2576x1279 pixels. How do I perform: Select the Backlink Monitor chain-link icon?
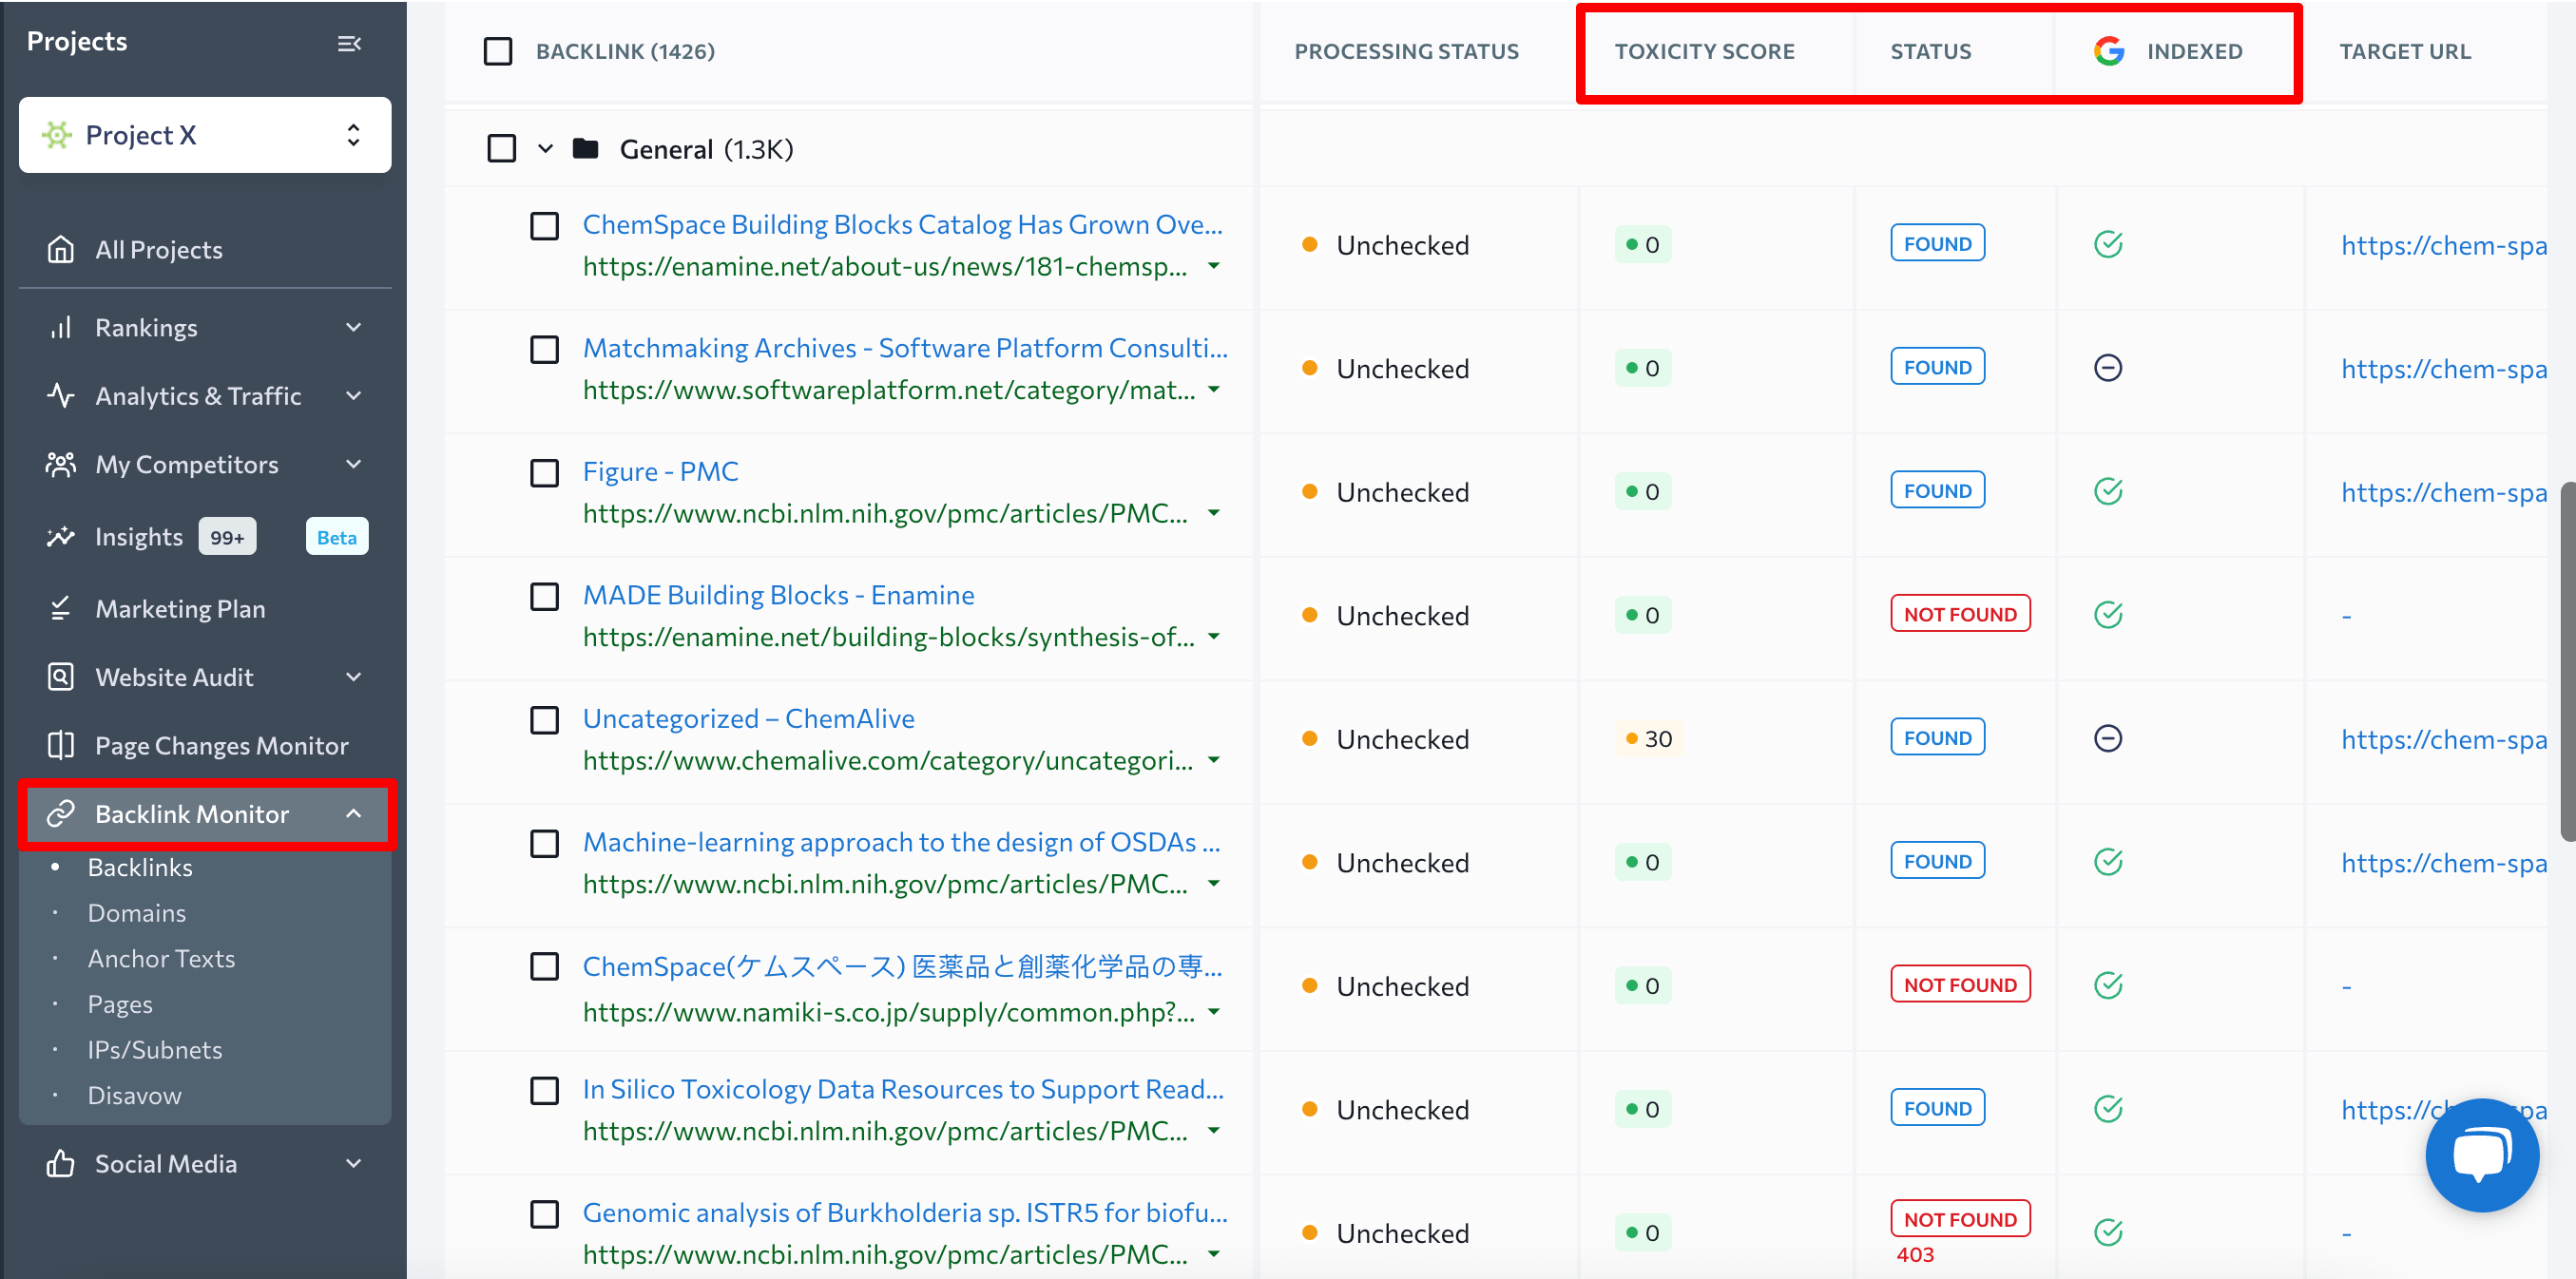[60, 813]
